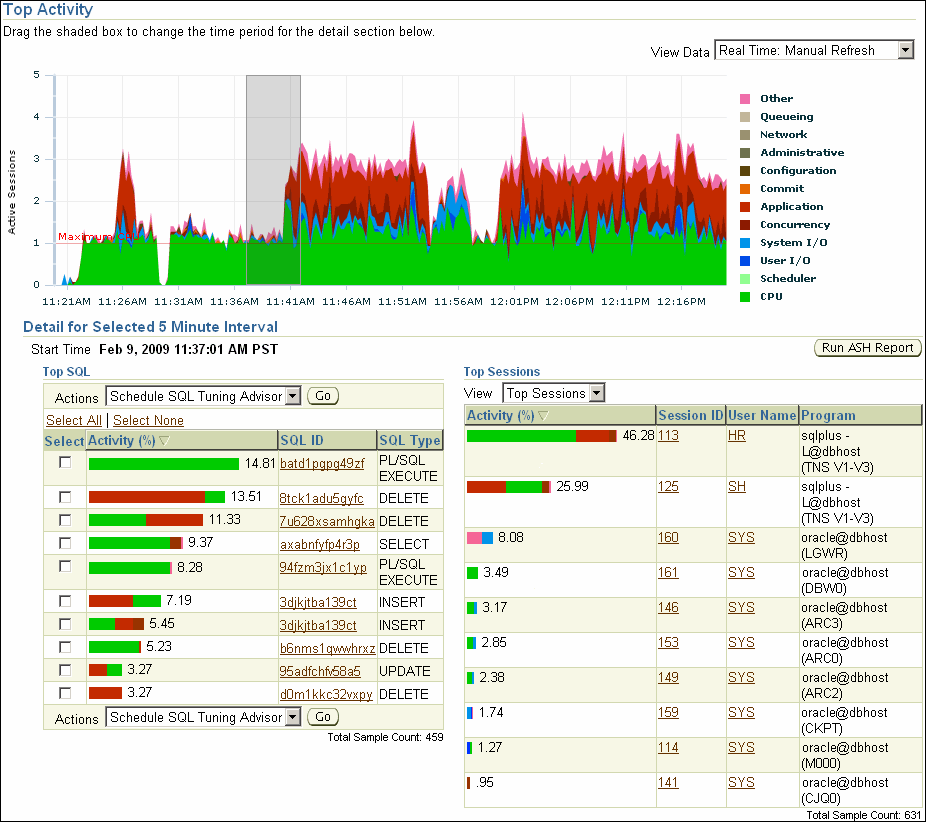Click the Application legend color square

(x=745, y=207)
